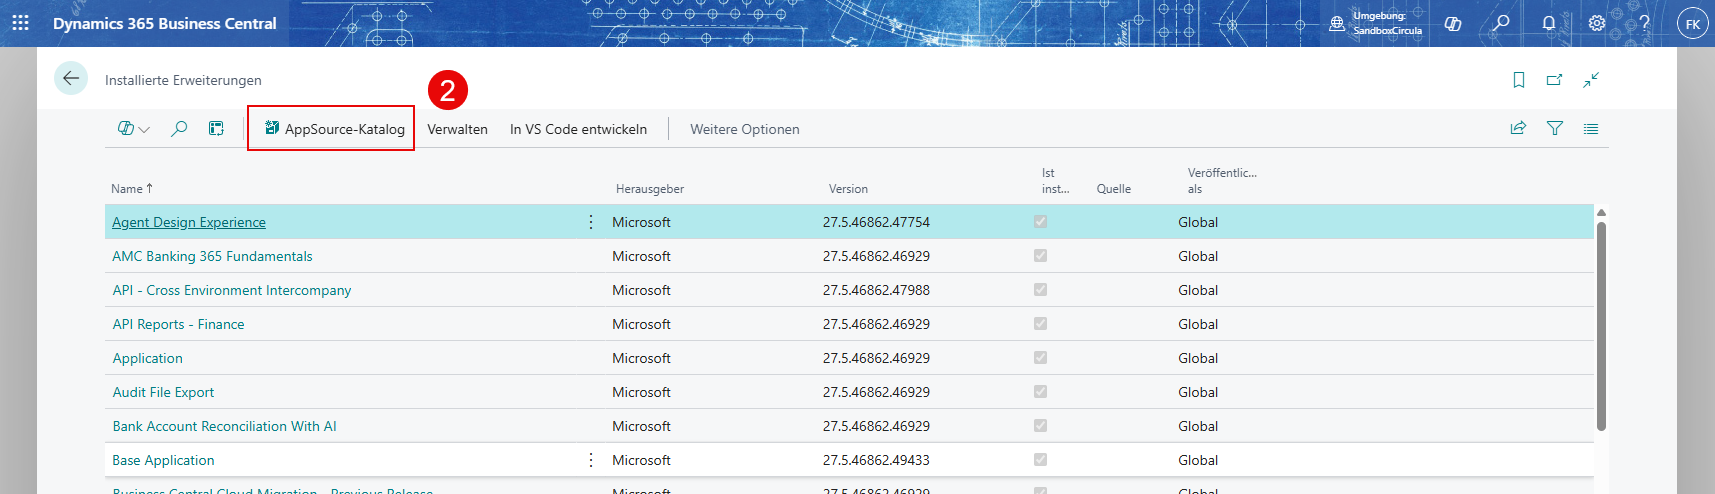
Task: Open API Reports - Finance extension
Action: 178,324
